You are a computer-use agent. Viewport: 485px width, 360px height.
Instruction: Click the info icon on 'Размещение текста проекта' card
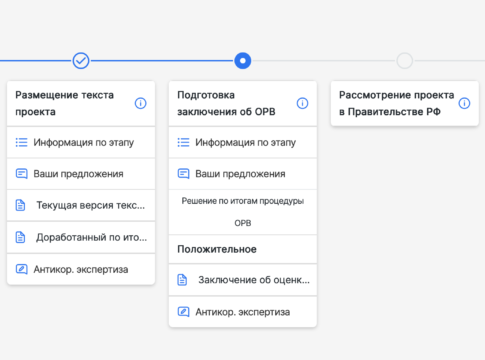(140, 103)
